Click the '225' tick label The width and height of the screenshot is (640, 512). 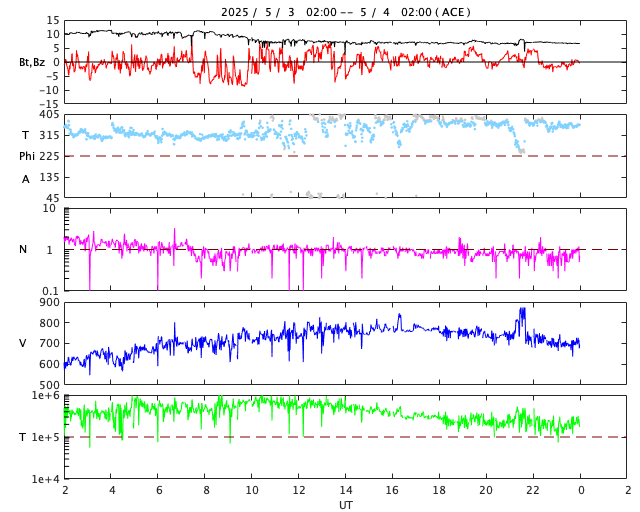pyautogui.click(x=49, y=156)
